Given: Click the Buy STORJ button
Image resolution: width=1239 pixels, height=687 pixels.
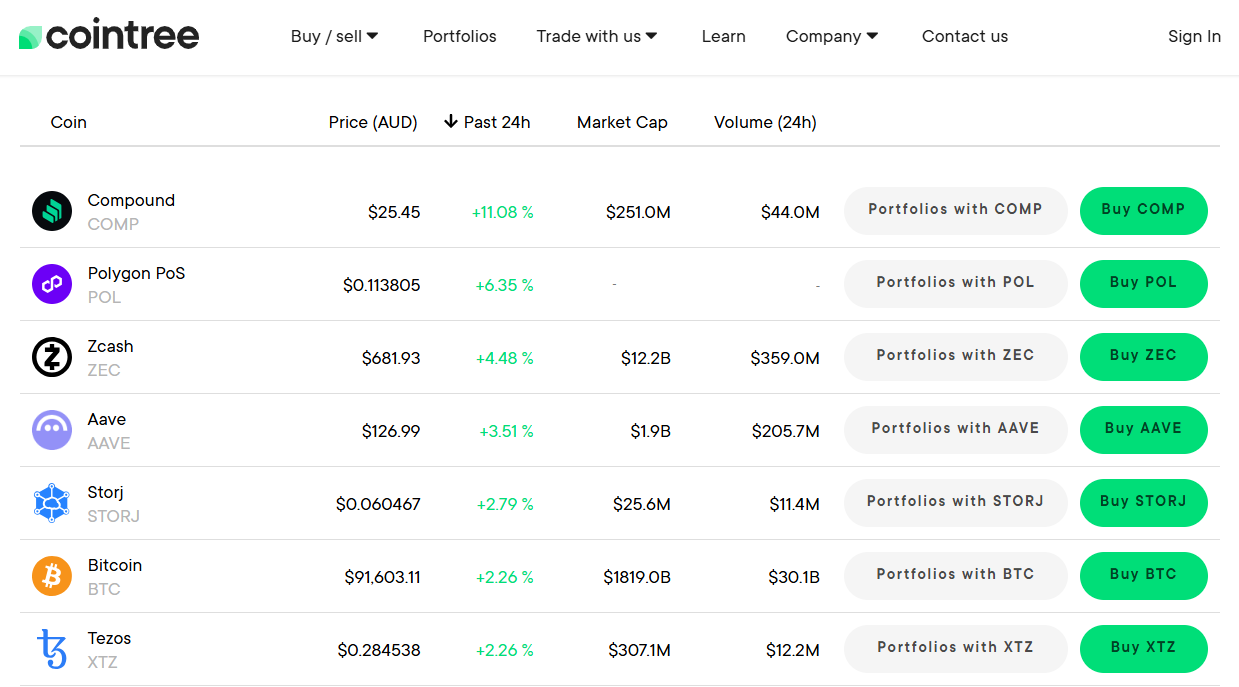Looking at the screenshot, I should point(1144,503).
